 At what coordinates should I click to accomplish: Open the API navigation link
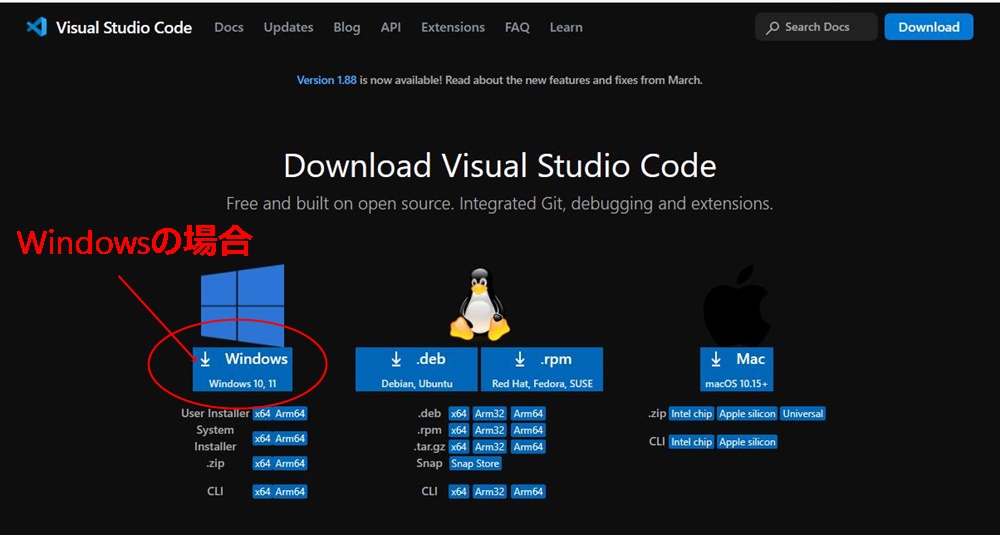pyautogui.click(x=390, y=27)
